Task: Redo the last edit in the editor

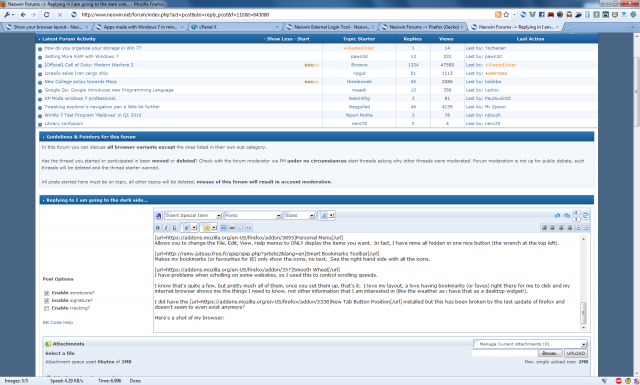Action: pos(567,216)
